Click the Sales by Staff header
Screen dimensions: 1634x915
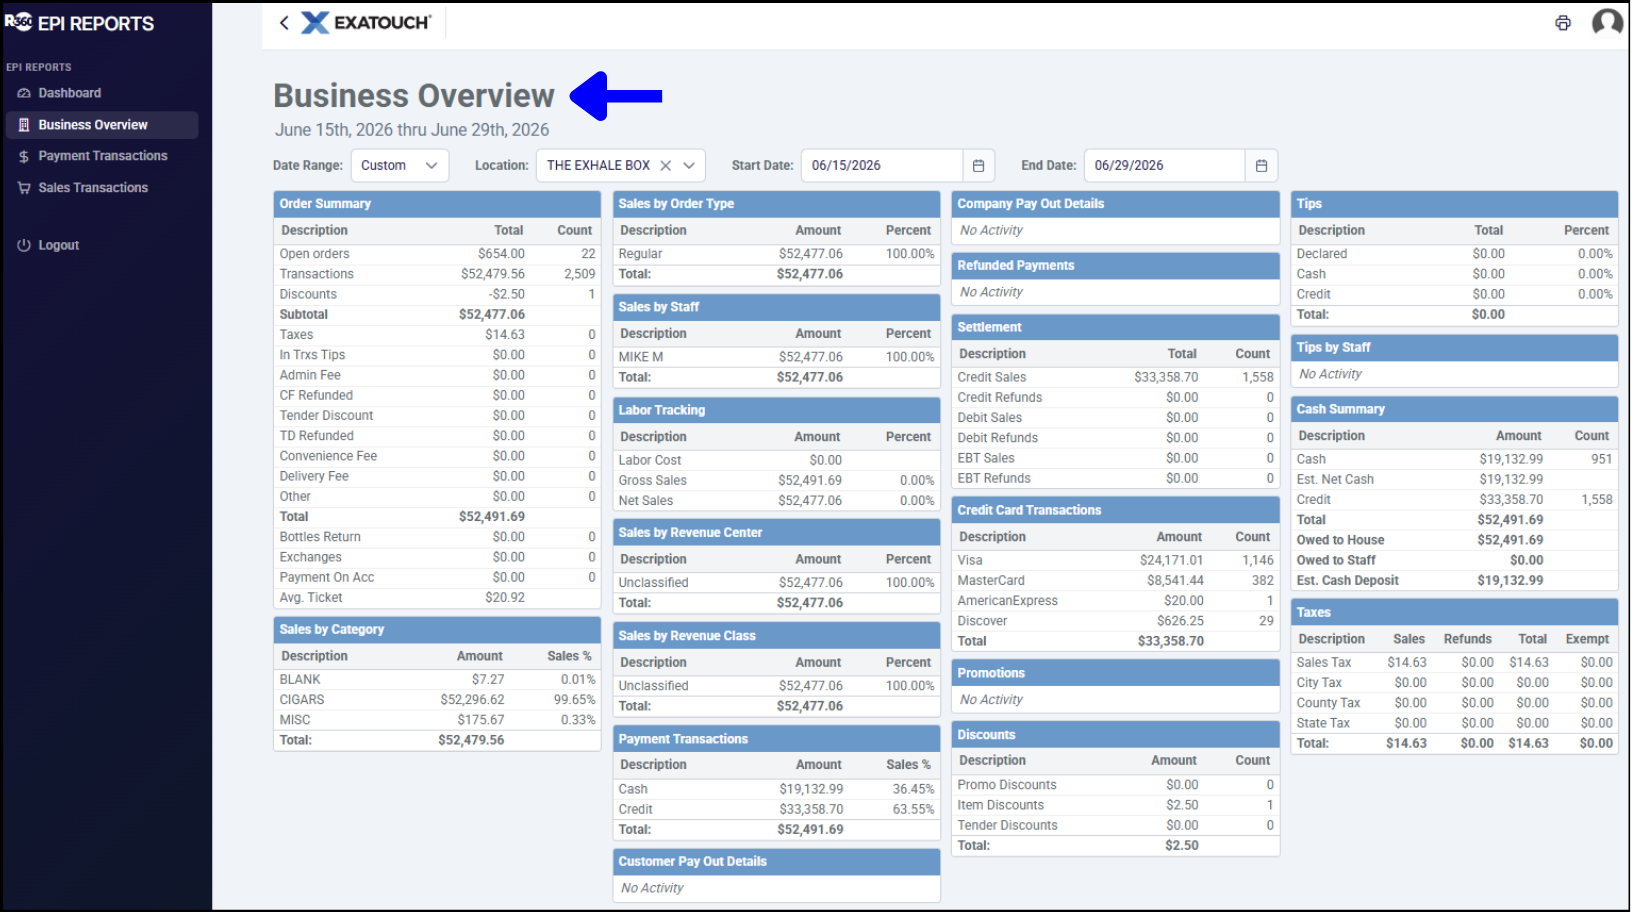click(776, 307)
